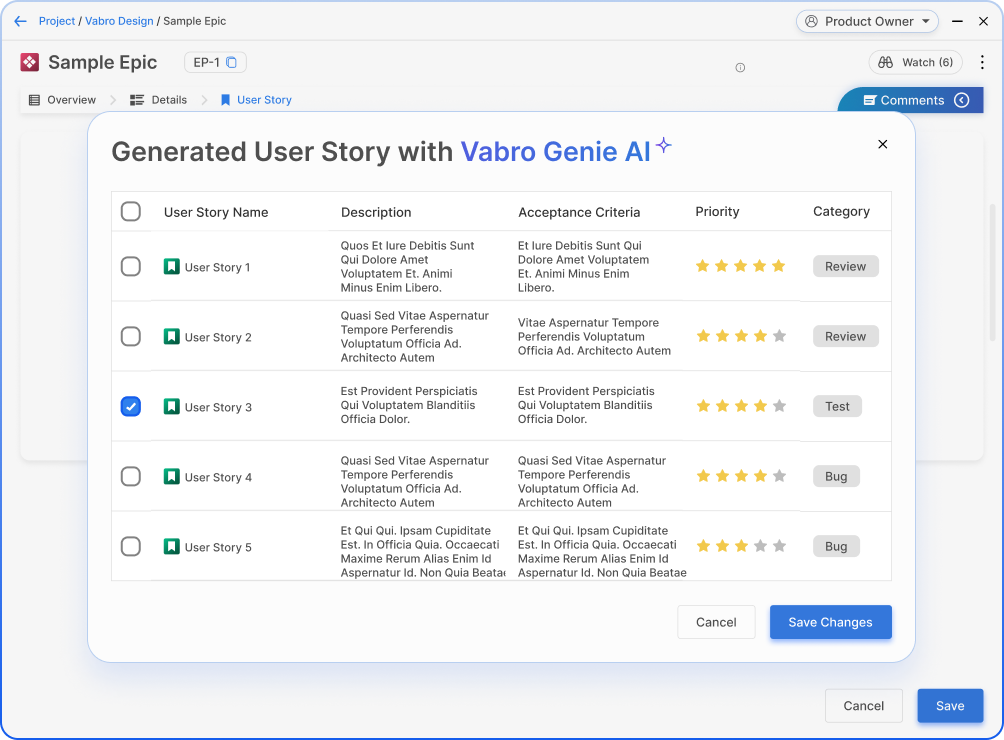Viewport: 1004px width, 740px height.
Task: Open the Vabro Design breadcrumb link
Action: click(119, 21)
